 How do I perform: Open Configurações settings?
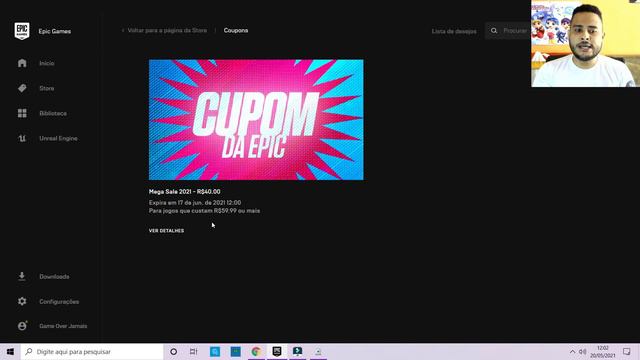point(59,301)
